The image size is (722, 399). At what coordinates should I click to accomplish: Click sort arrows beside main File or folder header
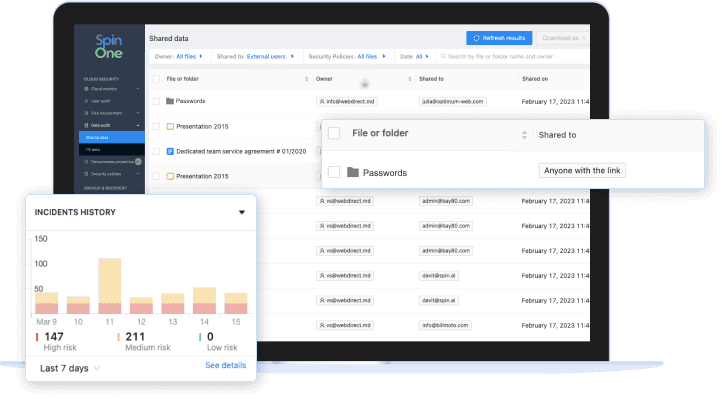[x=306, y=79]
